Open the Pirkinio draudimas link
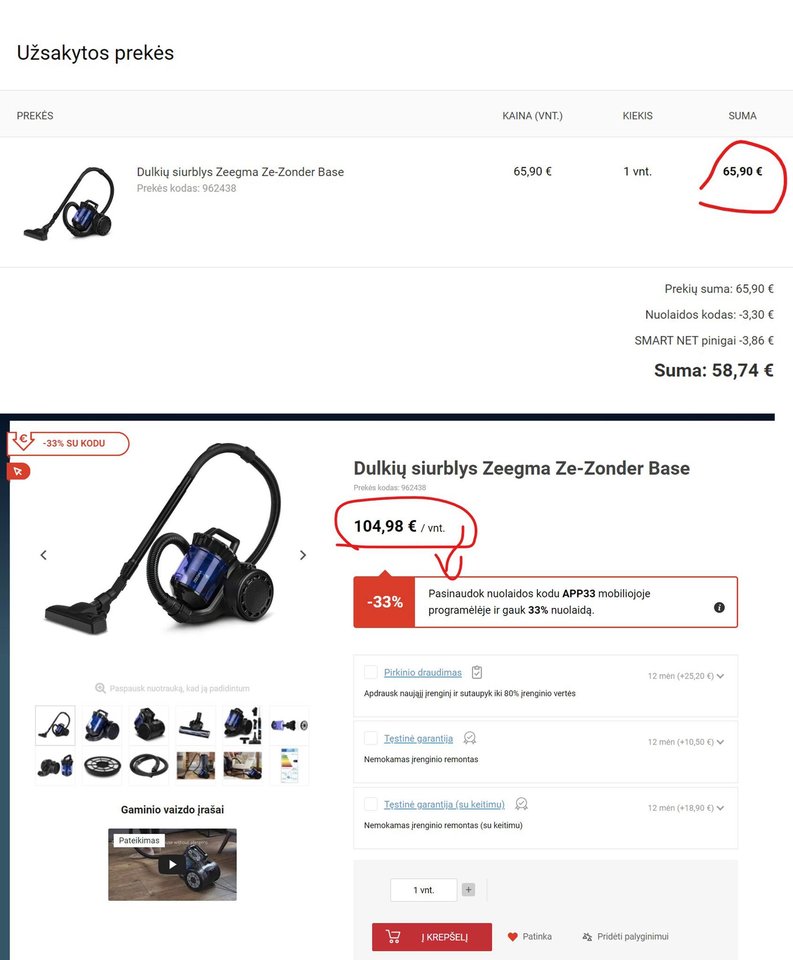The width and height of the screenshot is (793, 960). coord(423,672)
